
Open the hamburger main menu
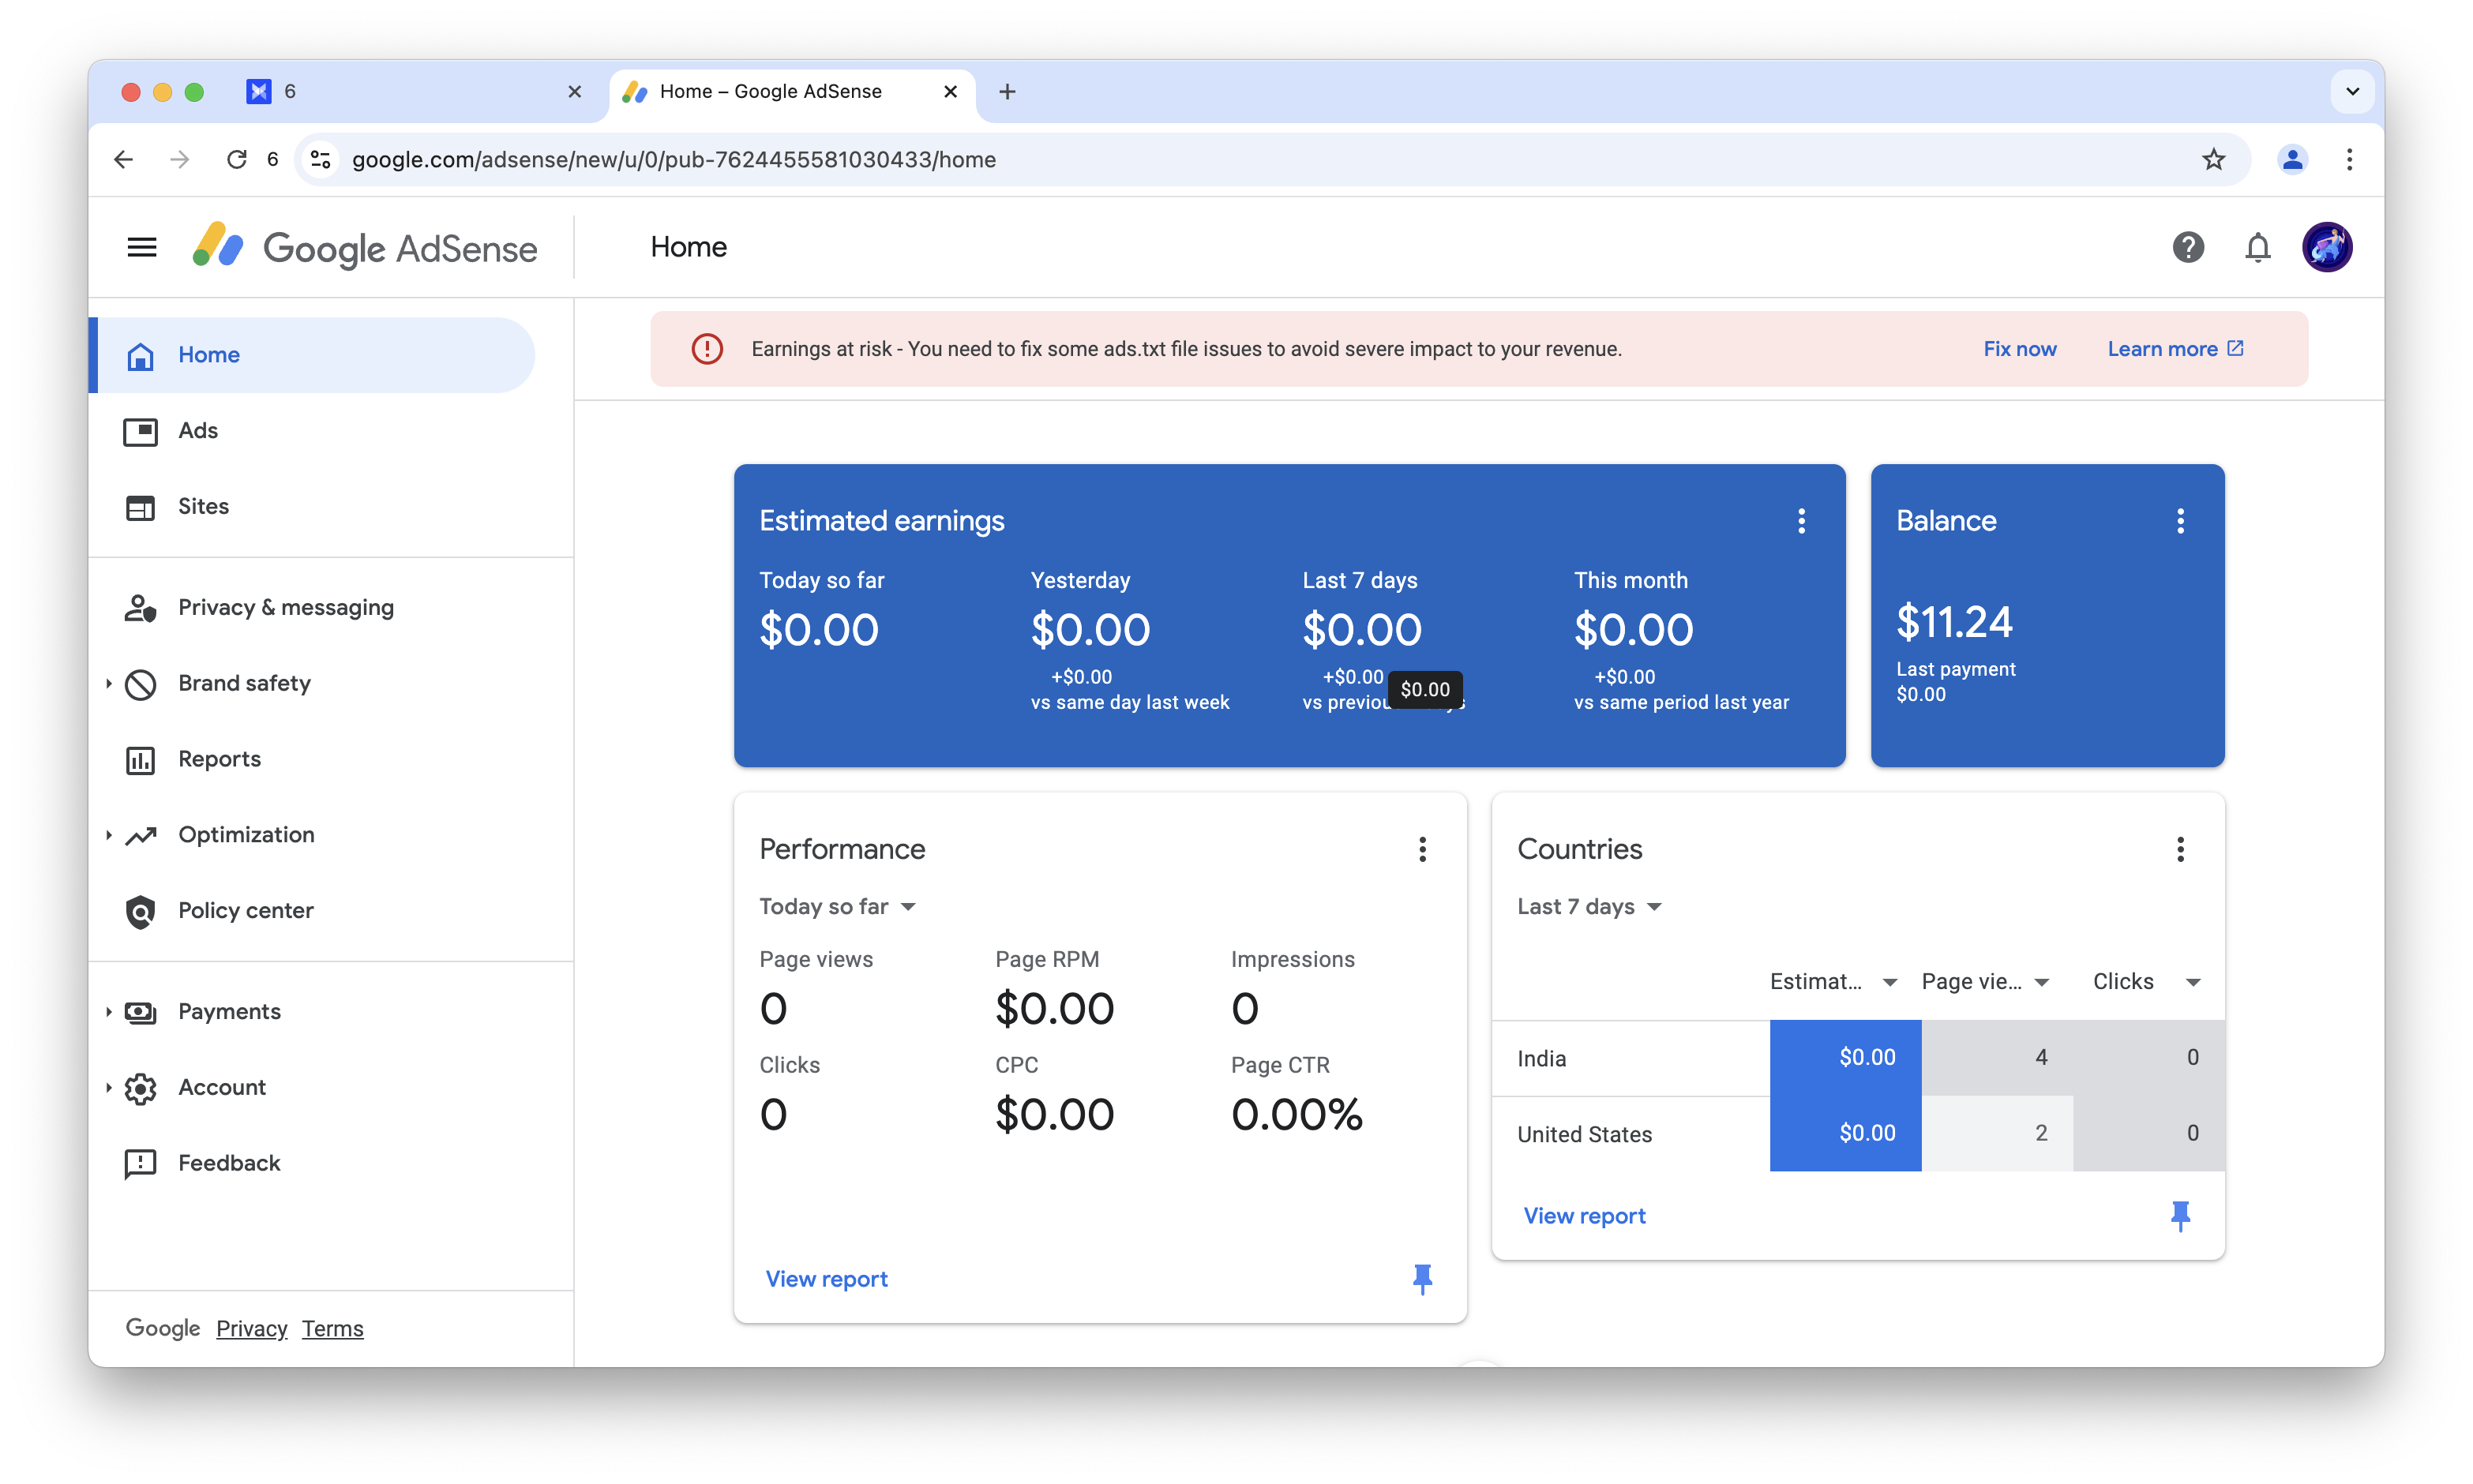[x=142, y=247]
